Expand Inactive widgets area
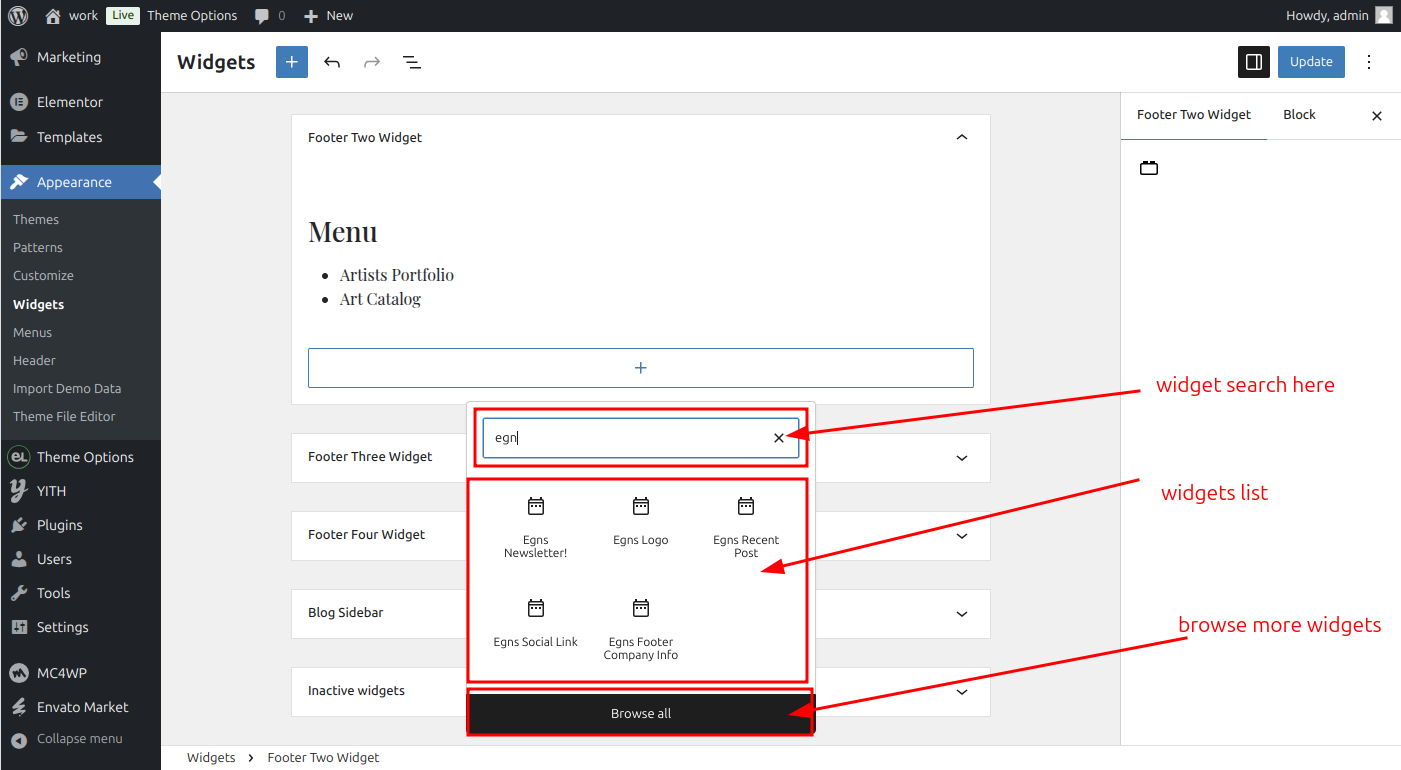This screenshot has height=770, width=1401. (962, 692)
